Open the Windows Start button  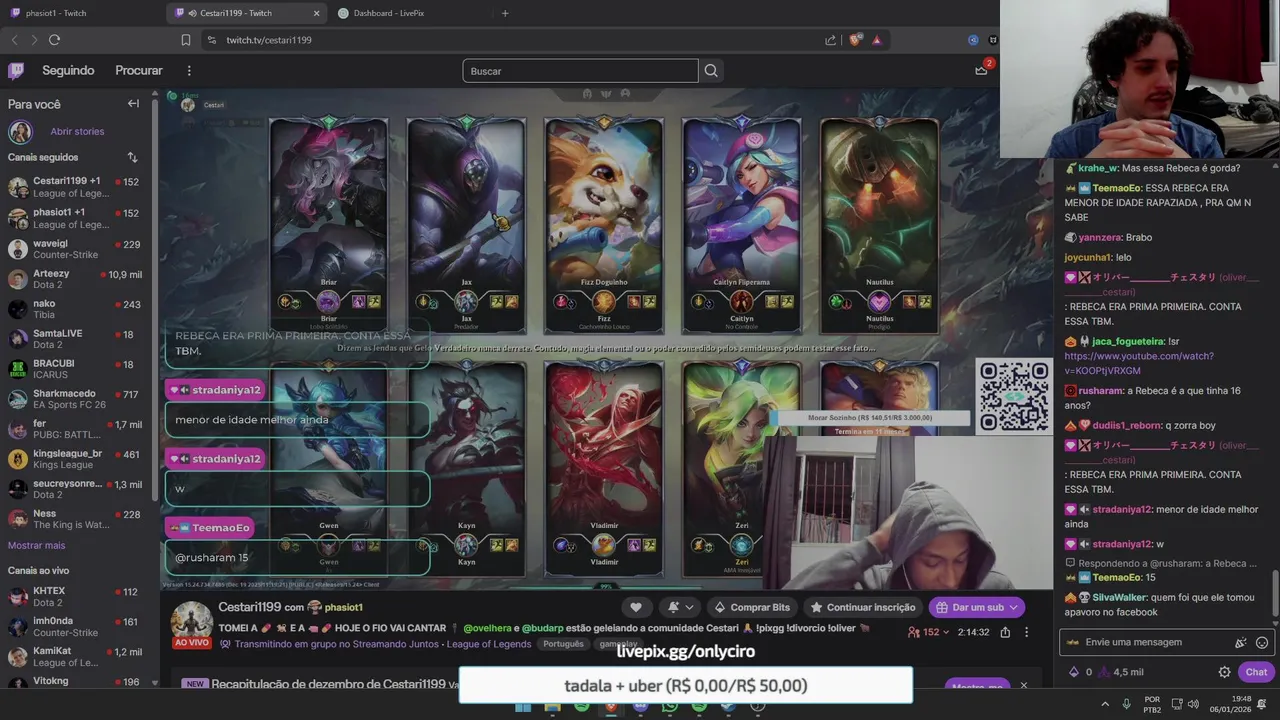[x=523, y=706]
